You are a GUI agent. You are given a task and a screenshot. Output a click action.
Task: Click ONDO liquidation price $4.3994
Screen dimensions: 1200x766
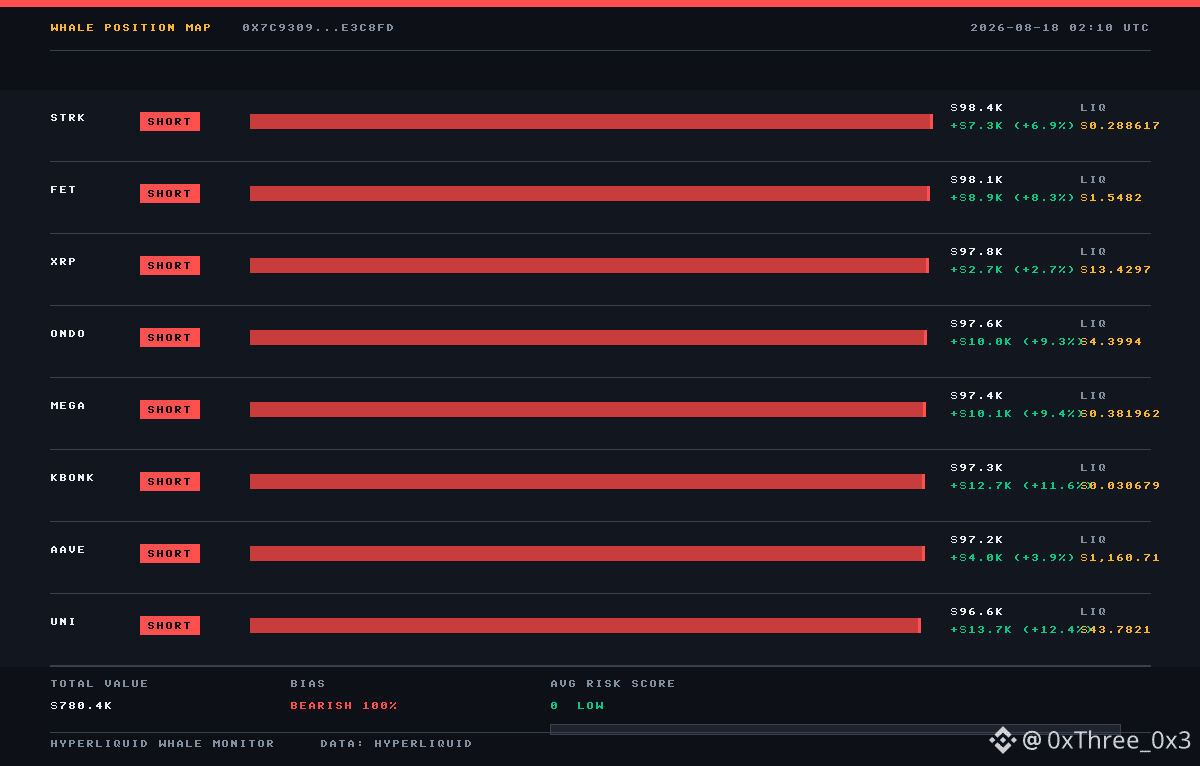[1111, 342]
